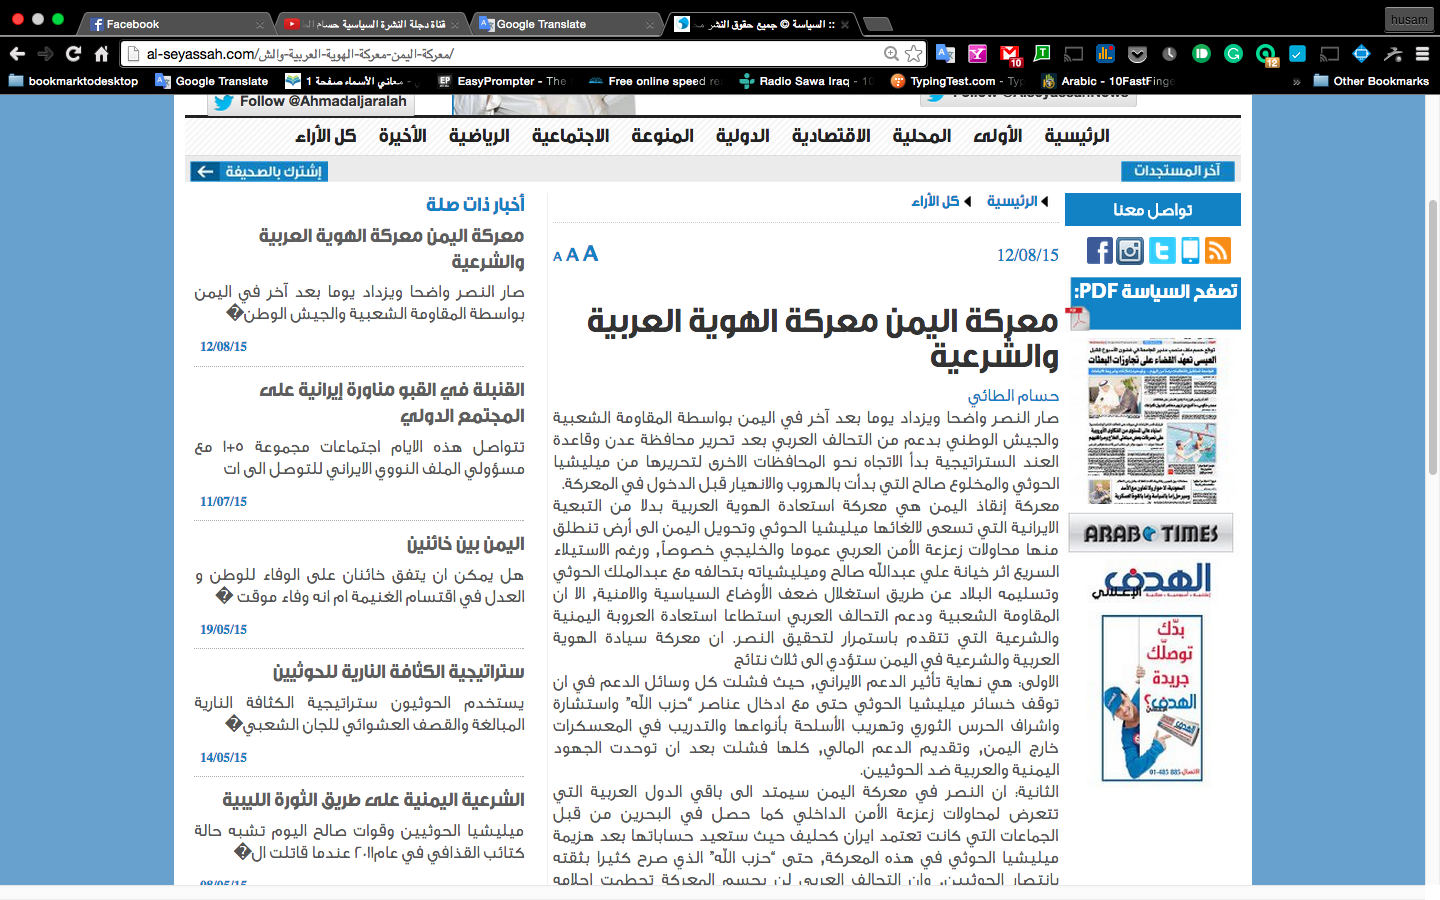Open the Google Translate extension icon
The image size is (1440, 900).
click(x=945, y=54)
